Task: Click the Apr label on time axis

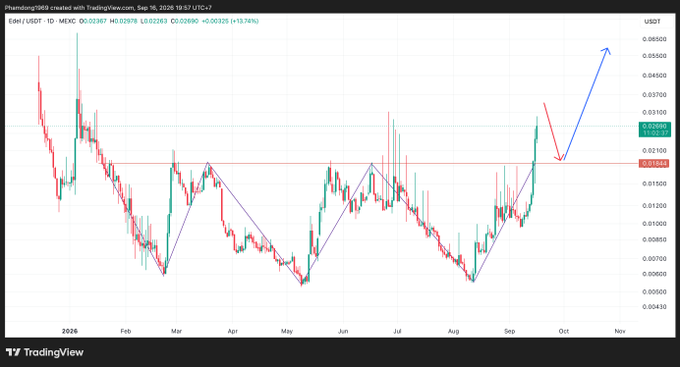Action: pos(232,331)
